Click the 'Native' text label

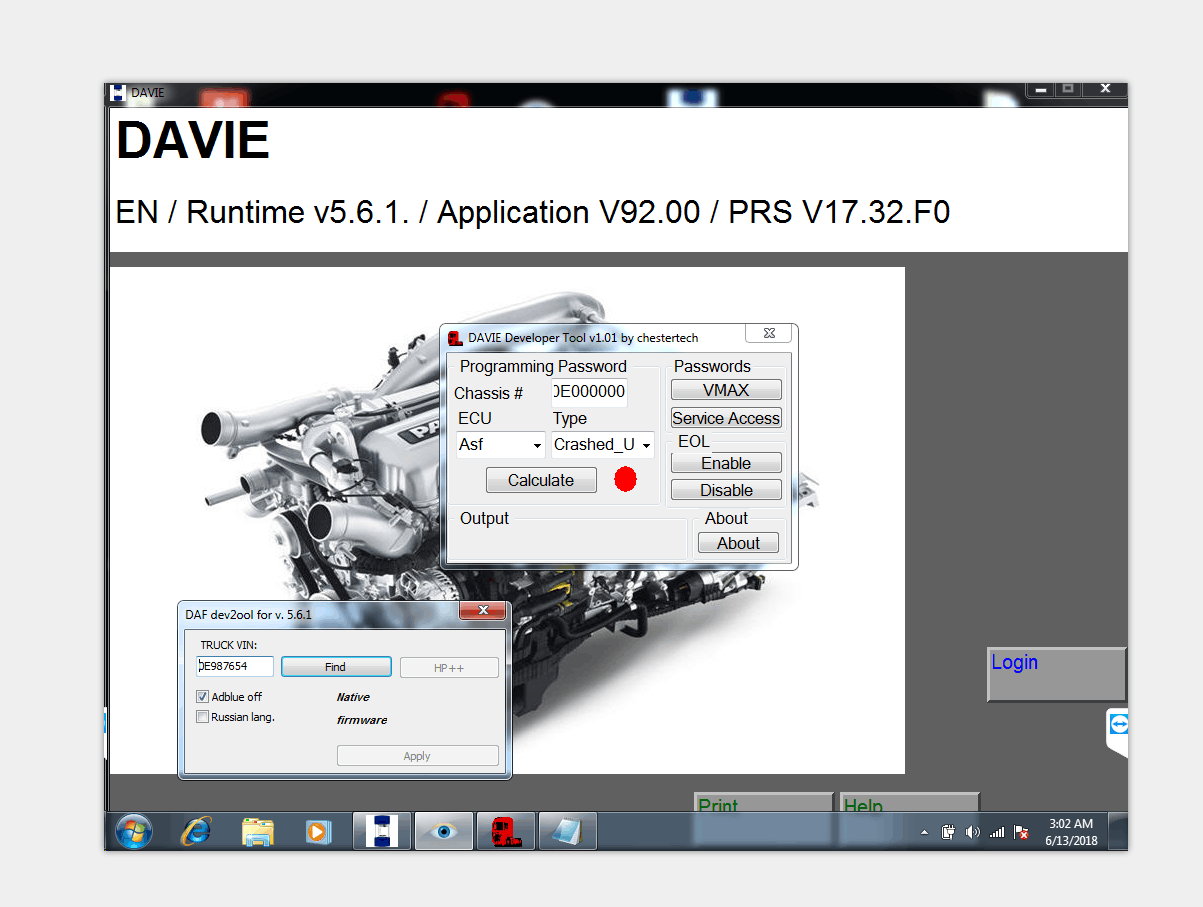tap(353, 697)
